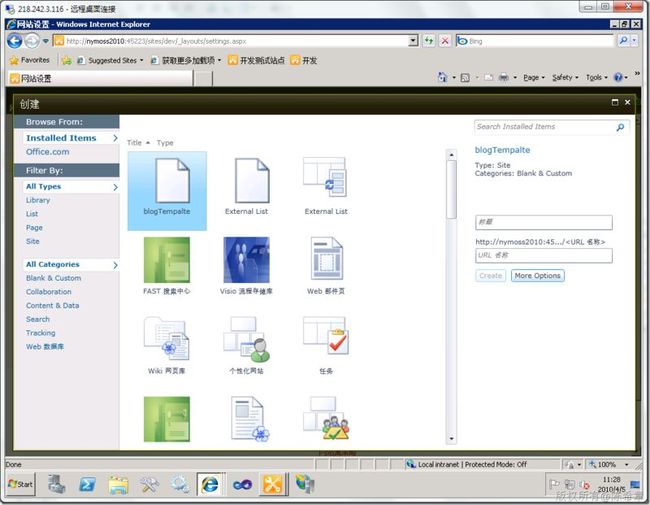Viewport: 650px width, 505px height.
Task: Click the Start button
Action: (21, 484)
